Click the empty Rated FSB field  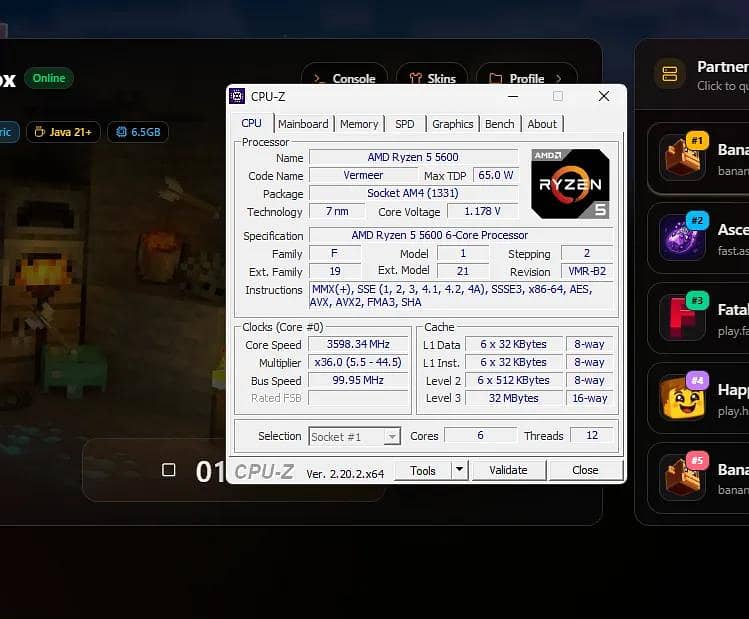tap(358, 398)
